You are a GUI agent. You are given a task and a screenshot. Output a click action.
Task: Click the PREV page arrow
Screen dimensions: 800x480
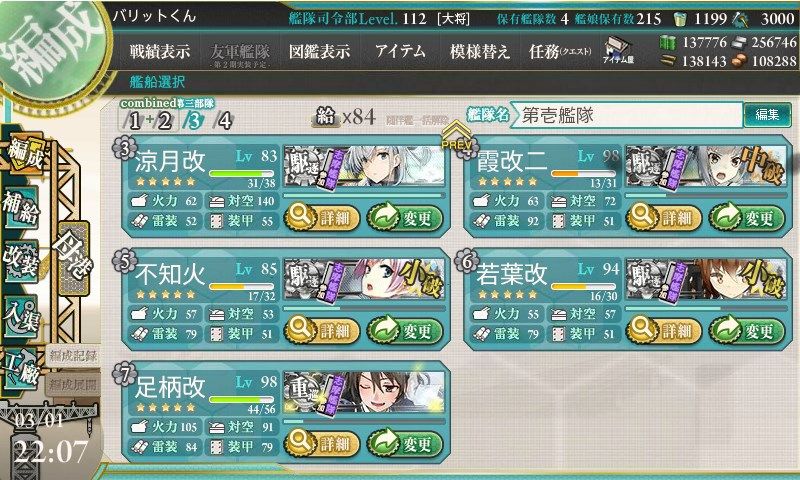click(x=457, y=136)
